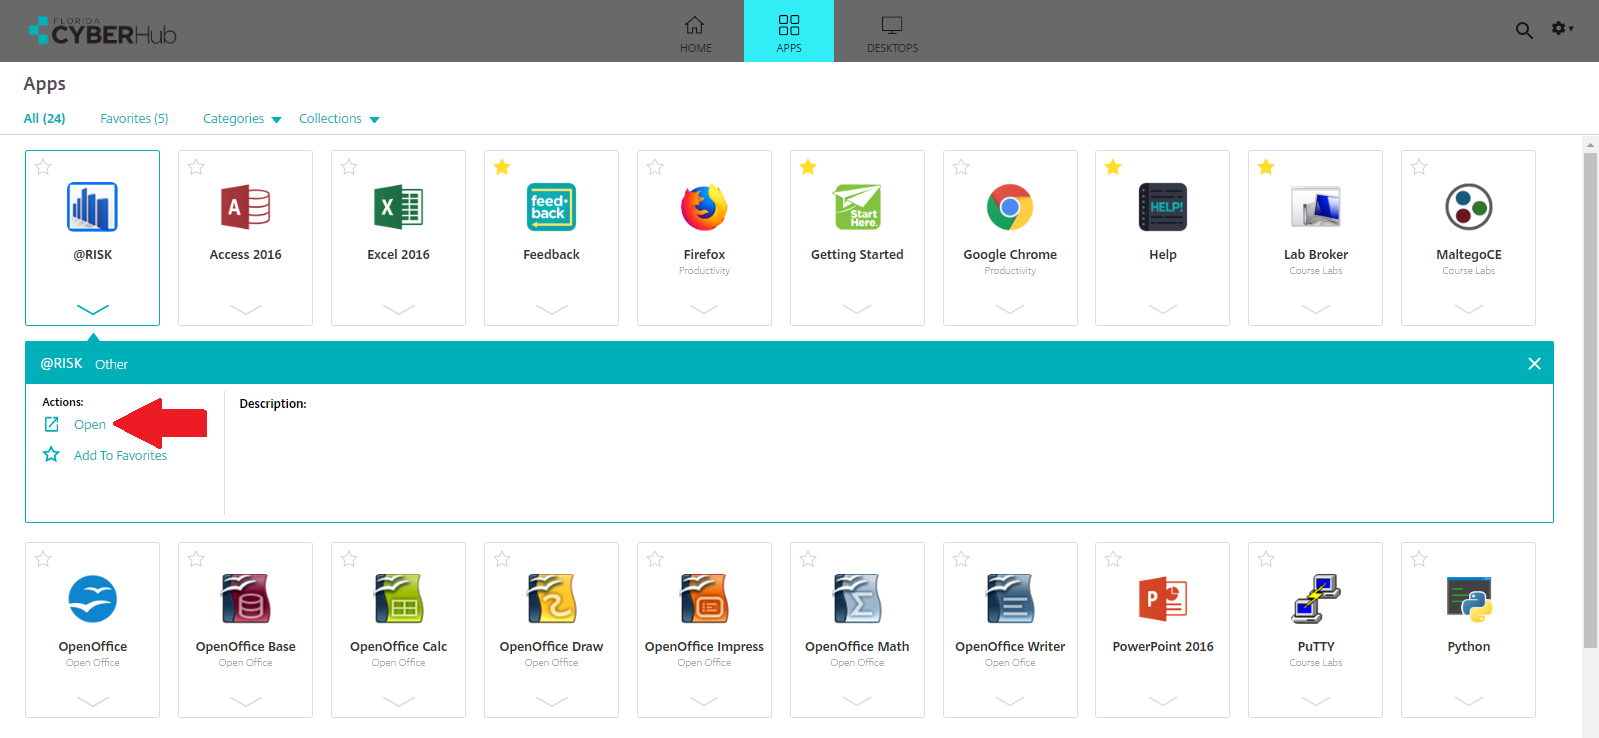This screenshot has height=738, width=1599.
Task: Select the PuTTY app icon
Action: (1316, 599)
